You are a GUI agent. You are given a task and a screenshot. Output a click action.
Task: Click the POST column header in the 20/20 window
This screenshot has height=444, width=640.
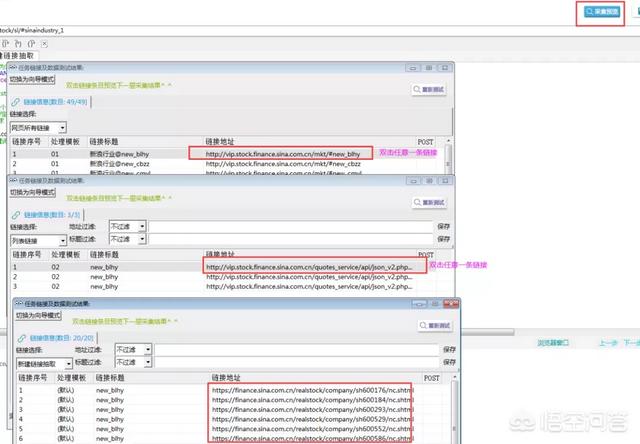pyautogui.click(x=431, y=378)
